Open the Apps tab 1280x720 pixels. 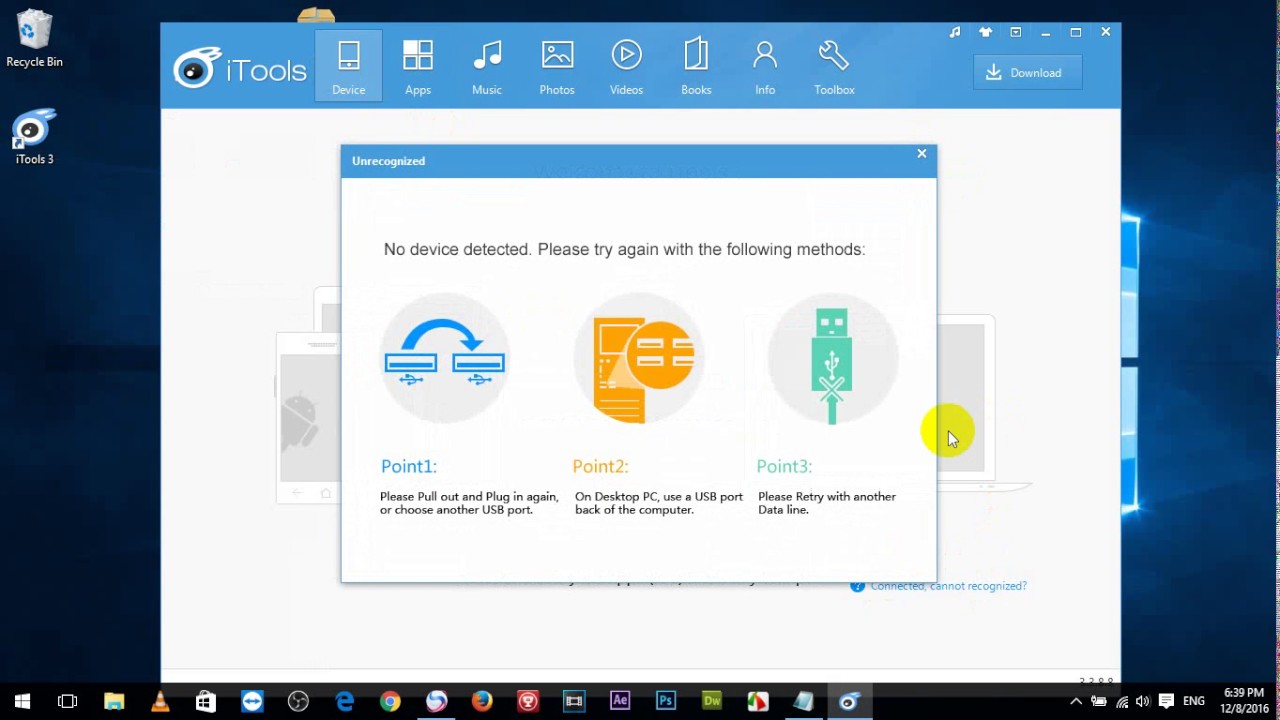[418, 66]
